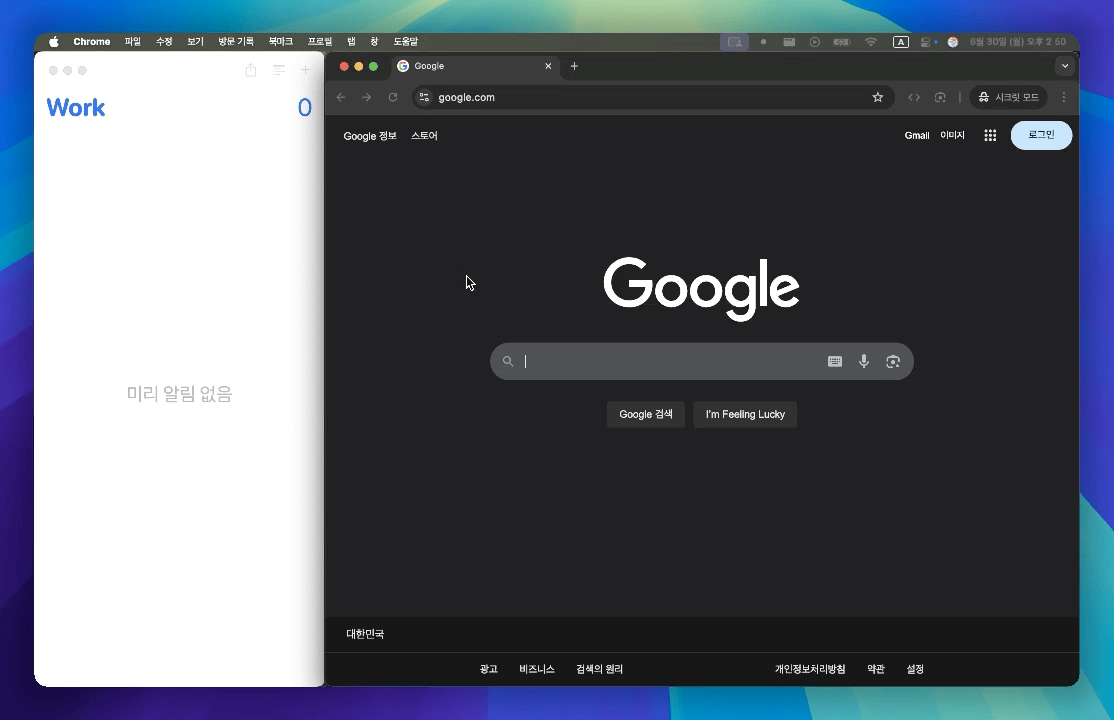Click the Google logo
The width and height of the screenshot is (1114, 720).
(x=701, y=289)
